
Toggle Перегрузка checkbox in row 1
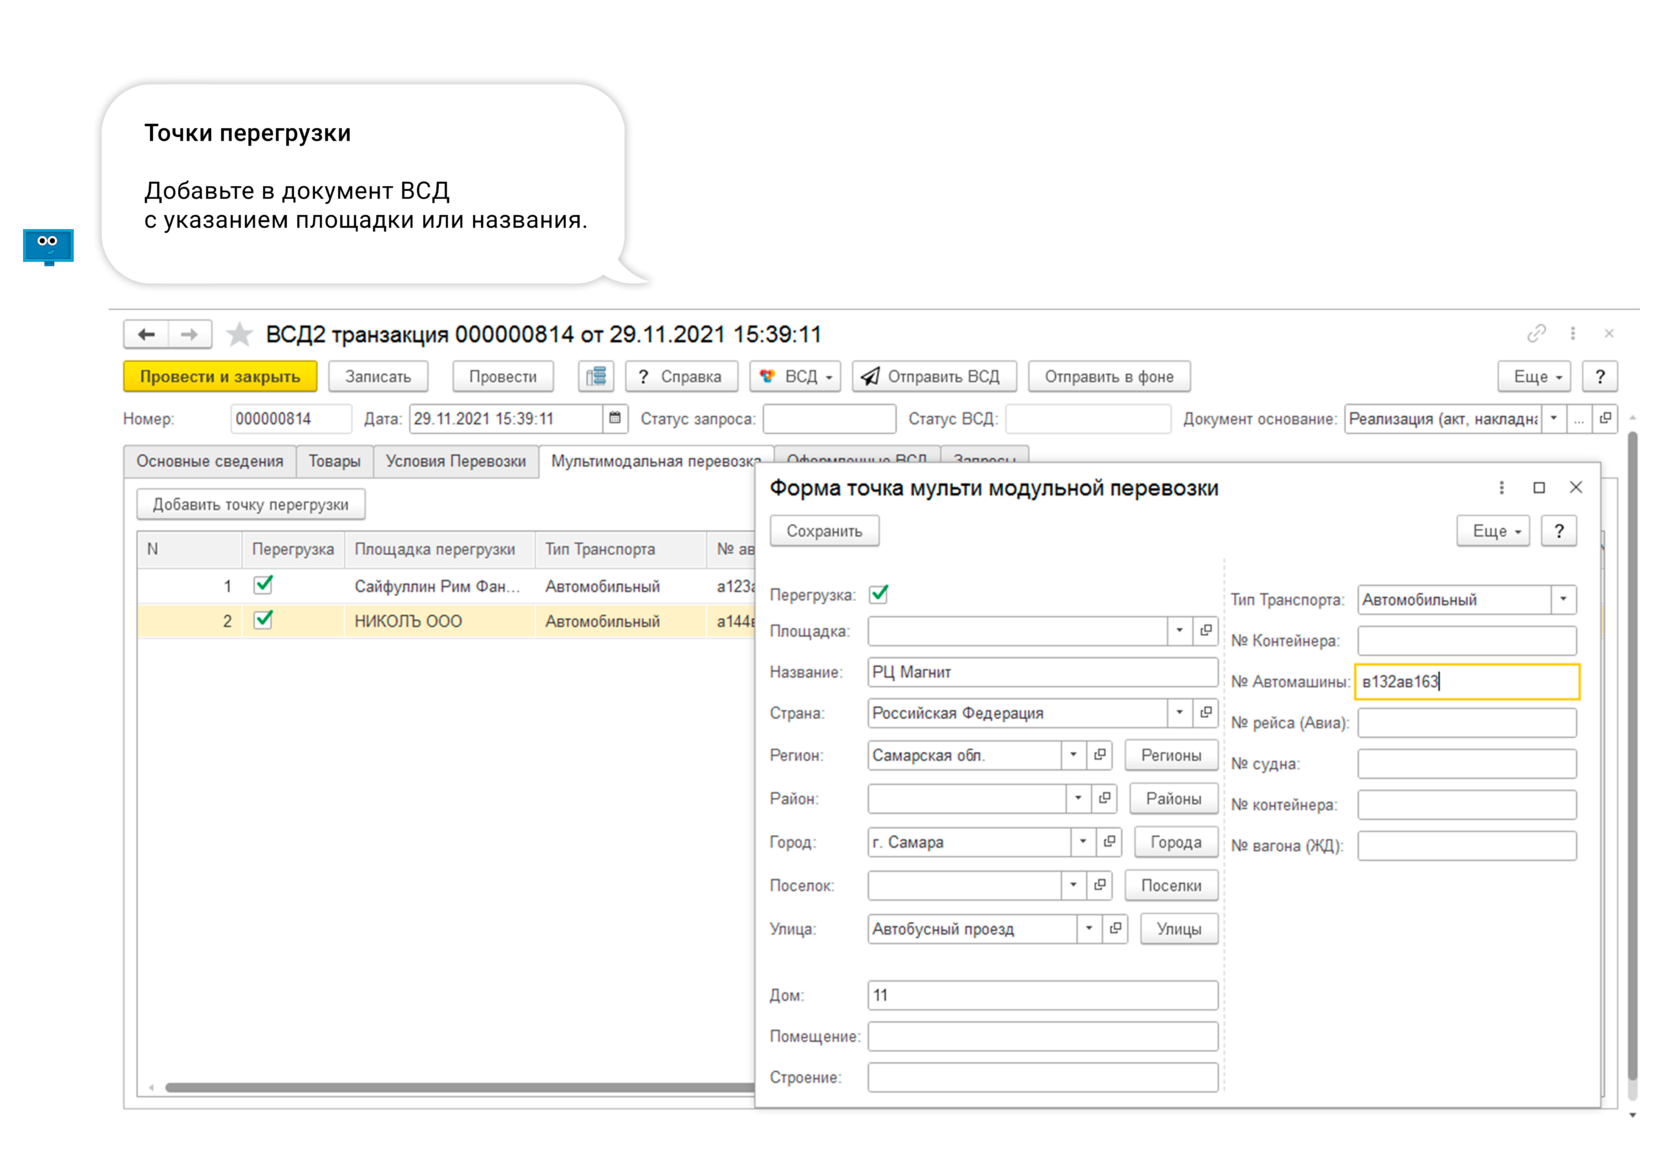(263, 584)
